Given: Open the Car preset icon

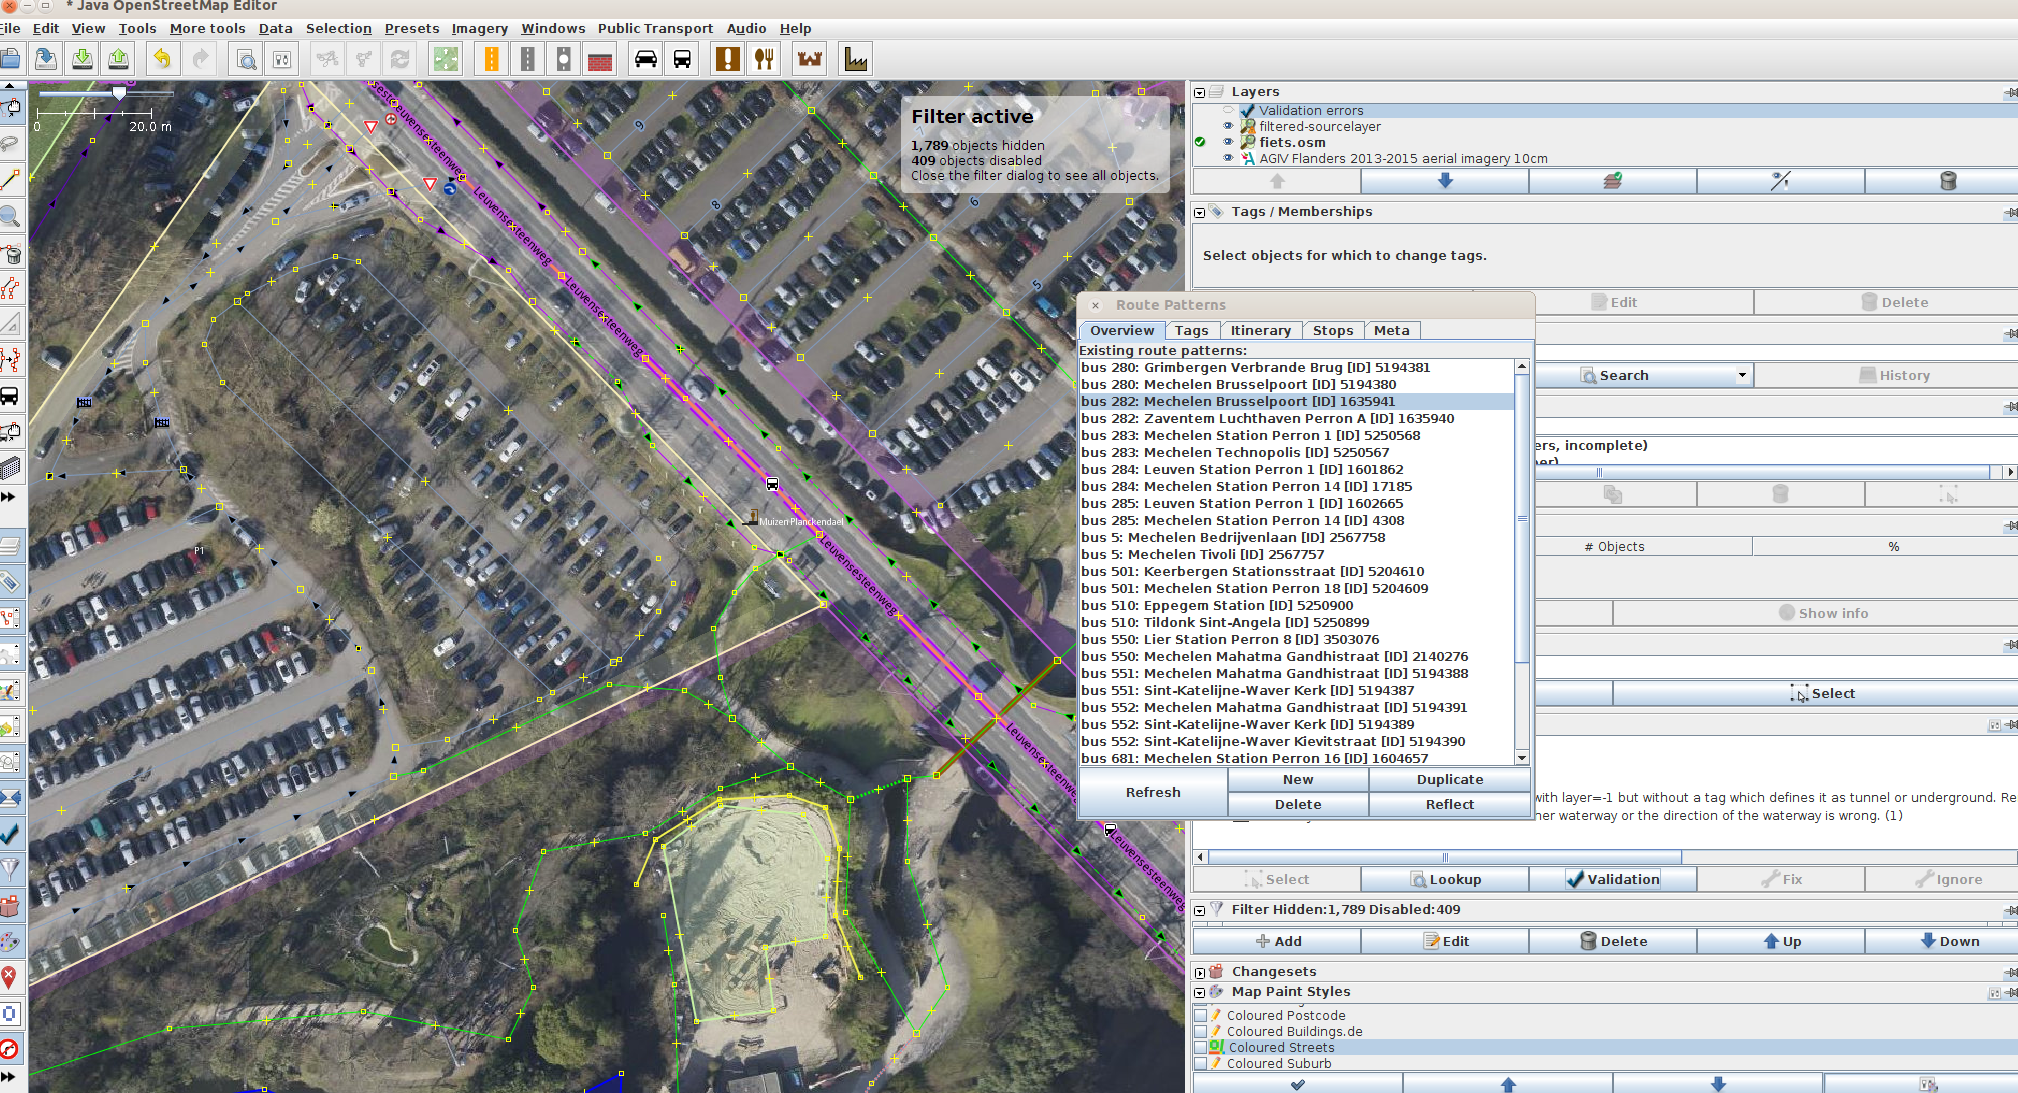Looking at the screenshot, I should point(646,59).
